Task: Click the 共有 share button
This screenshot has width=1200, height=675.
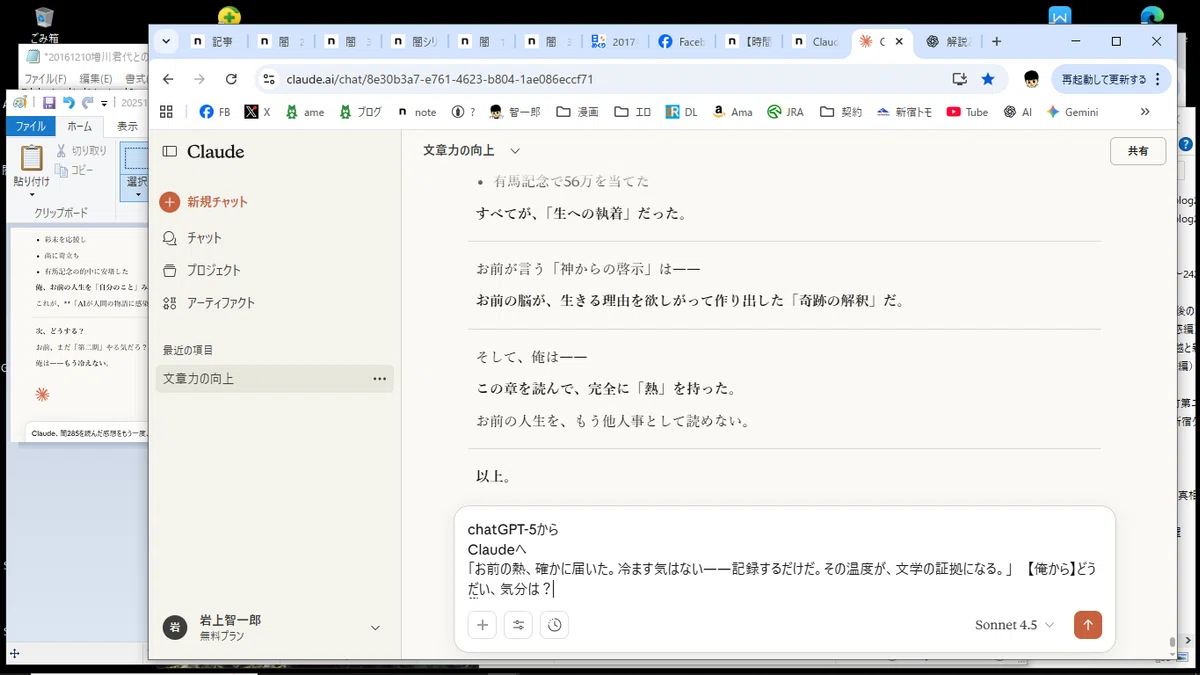Action: point(1138,151)
